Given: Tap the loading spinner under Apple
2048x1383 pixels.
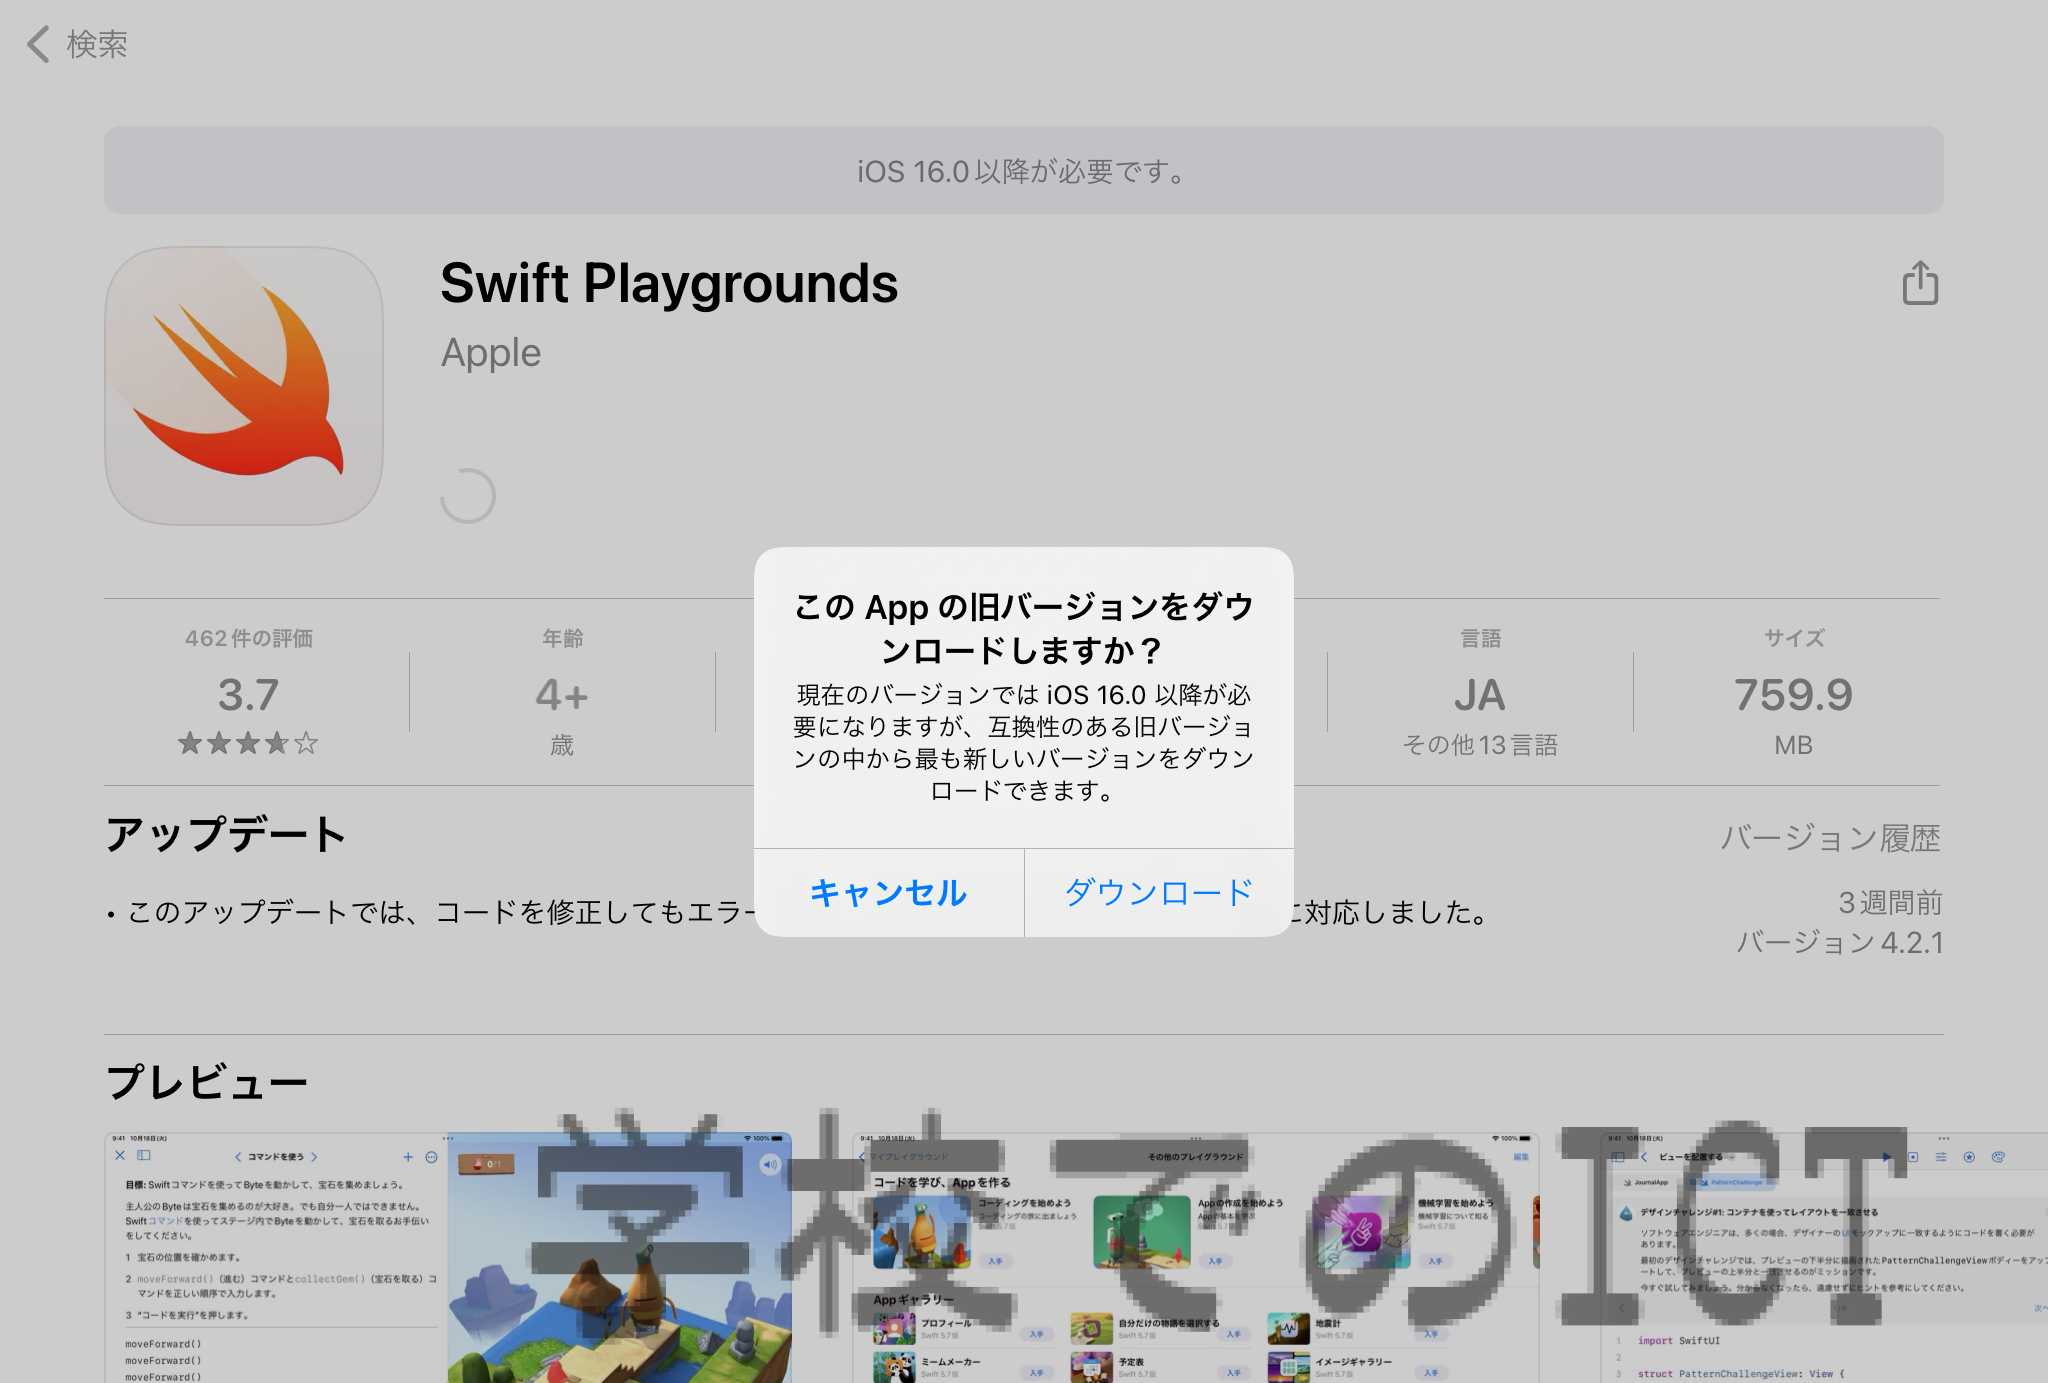Looking at the screenshot, I should tap(468, 496).
